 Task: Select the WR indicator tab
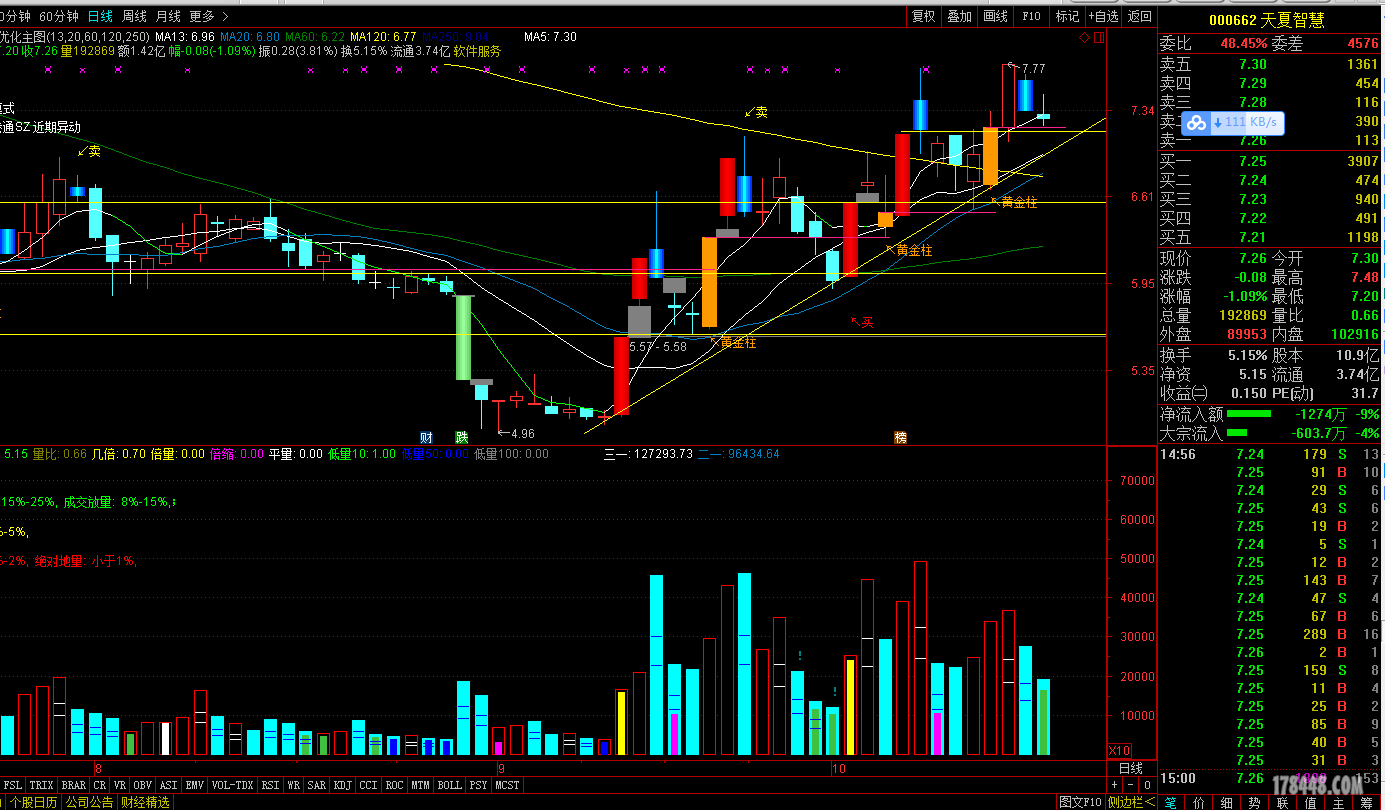294,786
